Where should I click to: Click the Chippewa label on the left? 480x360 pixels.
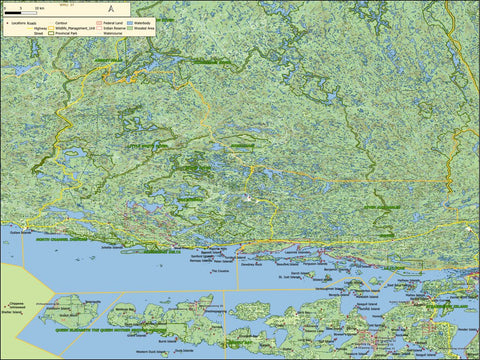pyautogui.click(x=16, y=304)
